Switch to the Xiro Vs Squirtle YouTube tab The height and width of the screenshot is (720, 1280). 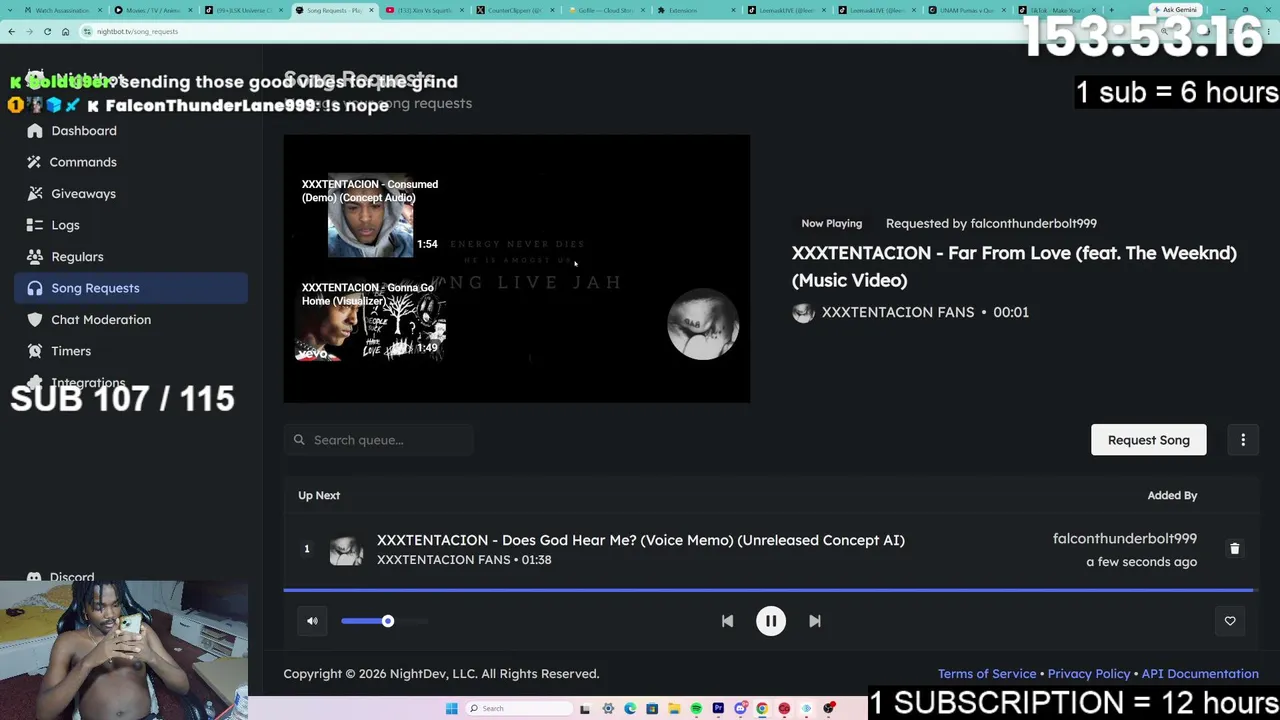[423, 10]
